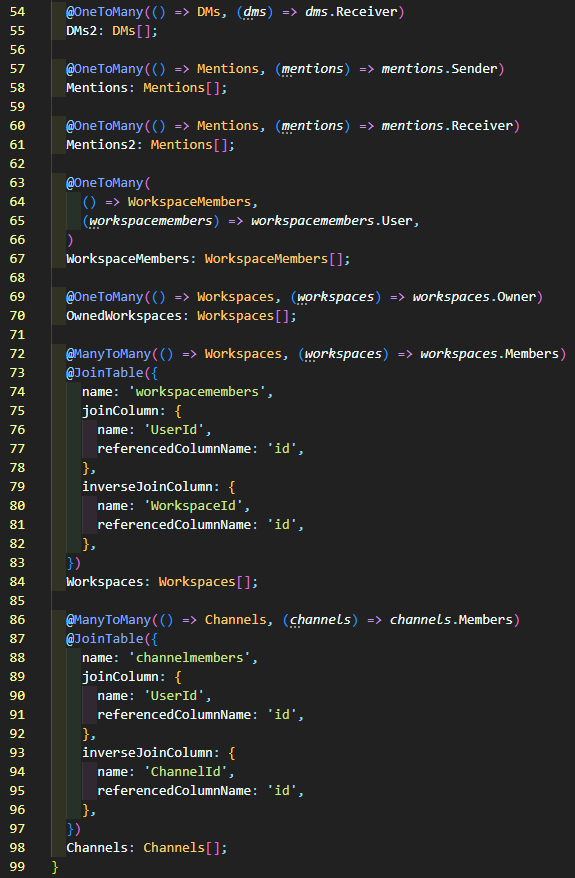The image size is (575, 878).
Task: Click line number 86 in the gutter
Action: point(17,620)
